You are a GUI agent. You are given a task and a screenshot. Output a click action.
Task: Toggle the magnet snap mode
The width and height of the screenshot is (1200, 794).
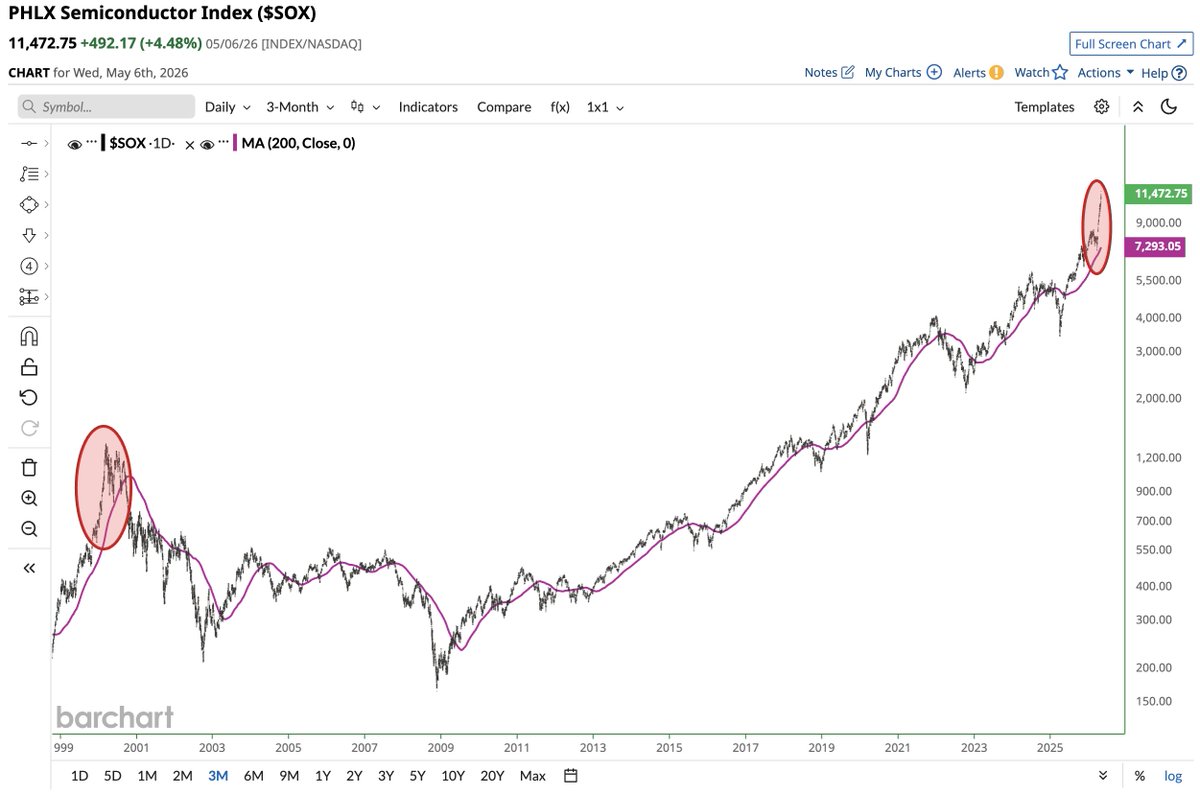(29, 336)
